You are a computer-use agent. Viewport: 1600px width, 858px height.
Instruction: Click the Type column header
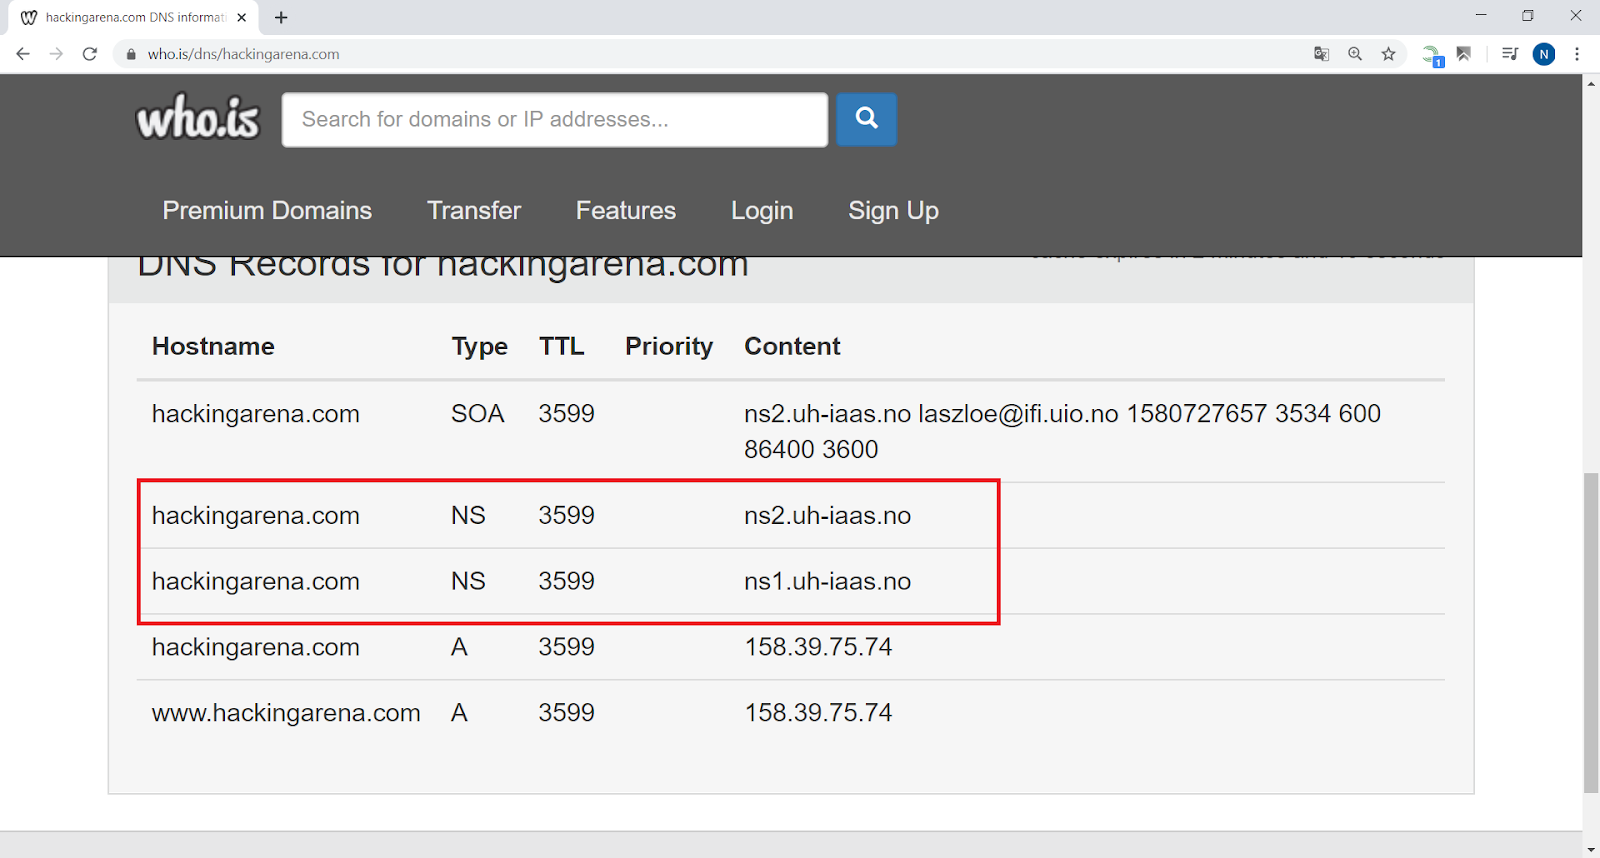click(479, 347)
